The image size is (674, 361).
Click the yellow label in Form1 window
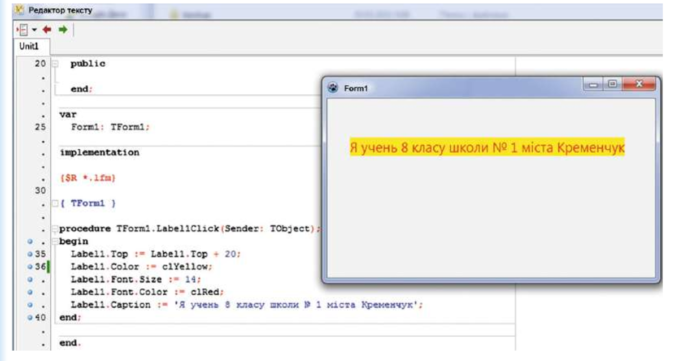click(487, 147)
